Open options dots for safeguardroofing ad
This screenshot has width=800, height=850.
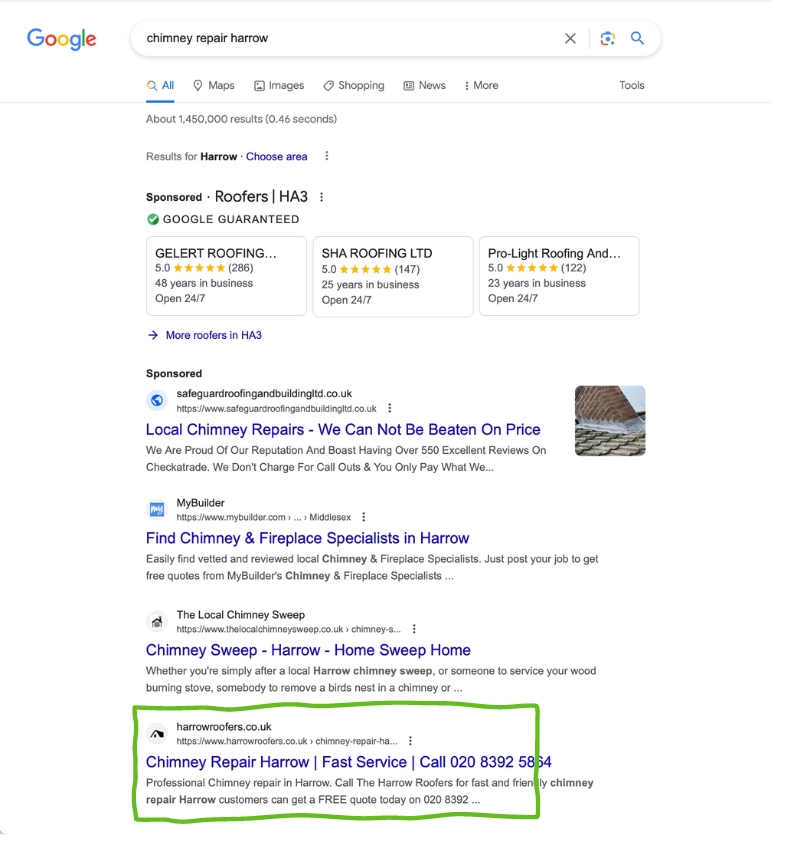390,408
